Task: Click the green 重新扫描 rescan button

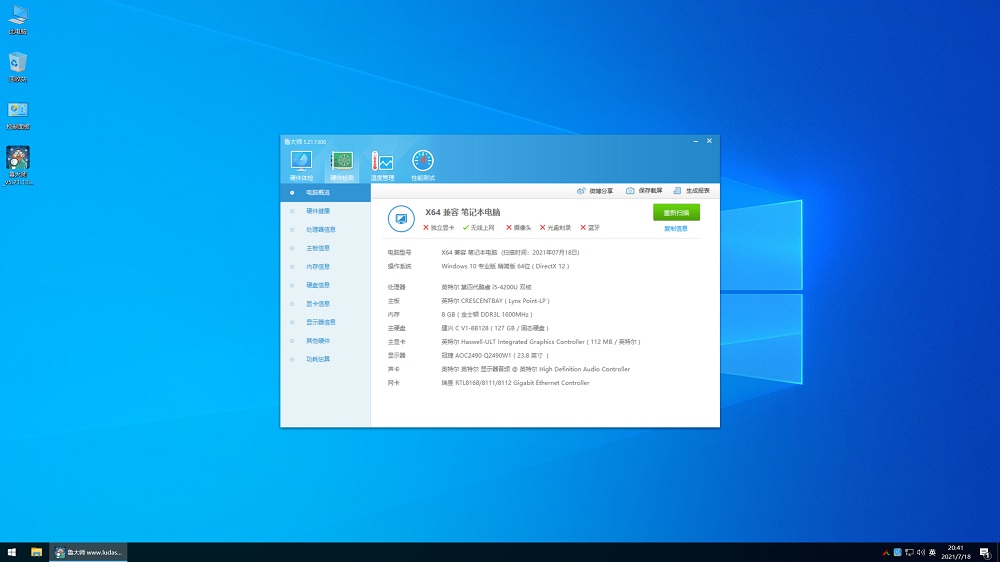Action: coord(676,212)
